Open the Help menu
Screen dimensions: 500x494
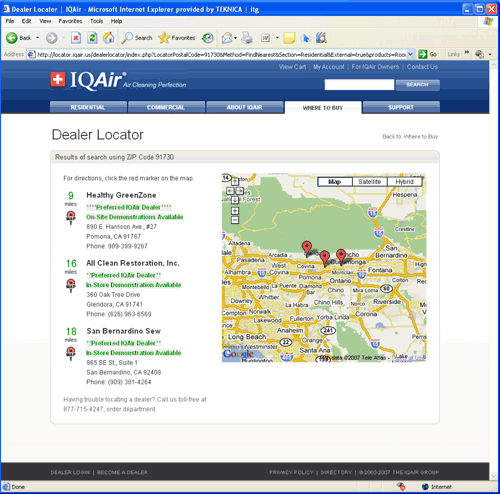(116, 21)
